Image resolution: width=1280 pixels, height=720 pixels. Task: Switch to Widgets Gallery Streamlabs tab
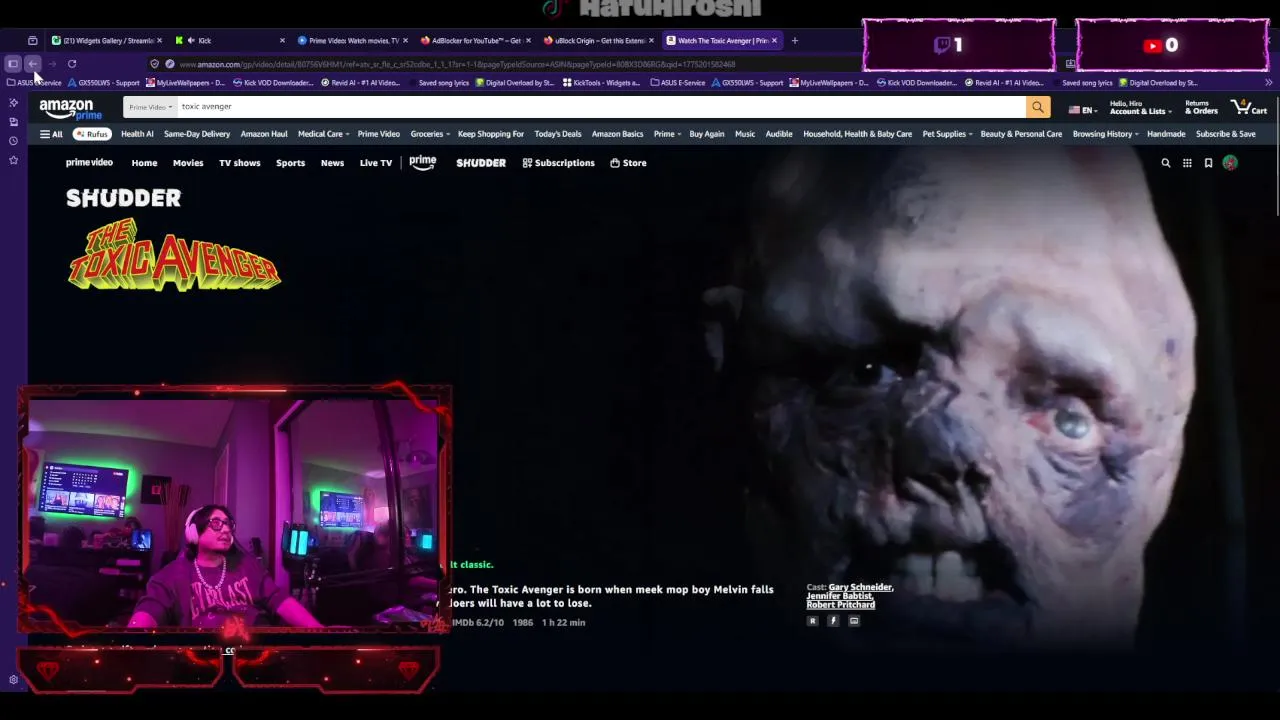point(105,41)
